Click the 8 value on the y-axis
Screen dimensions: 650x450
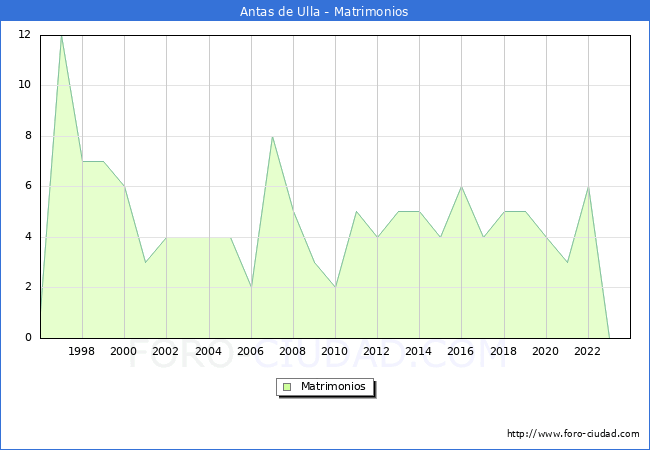(27, 136)
